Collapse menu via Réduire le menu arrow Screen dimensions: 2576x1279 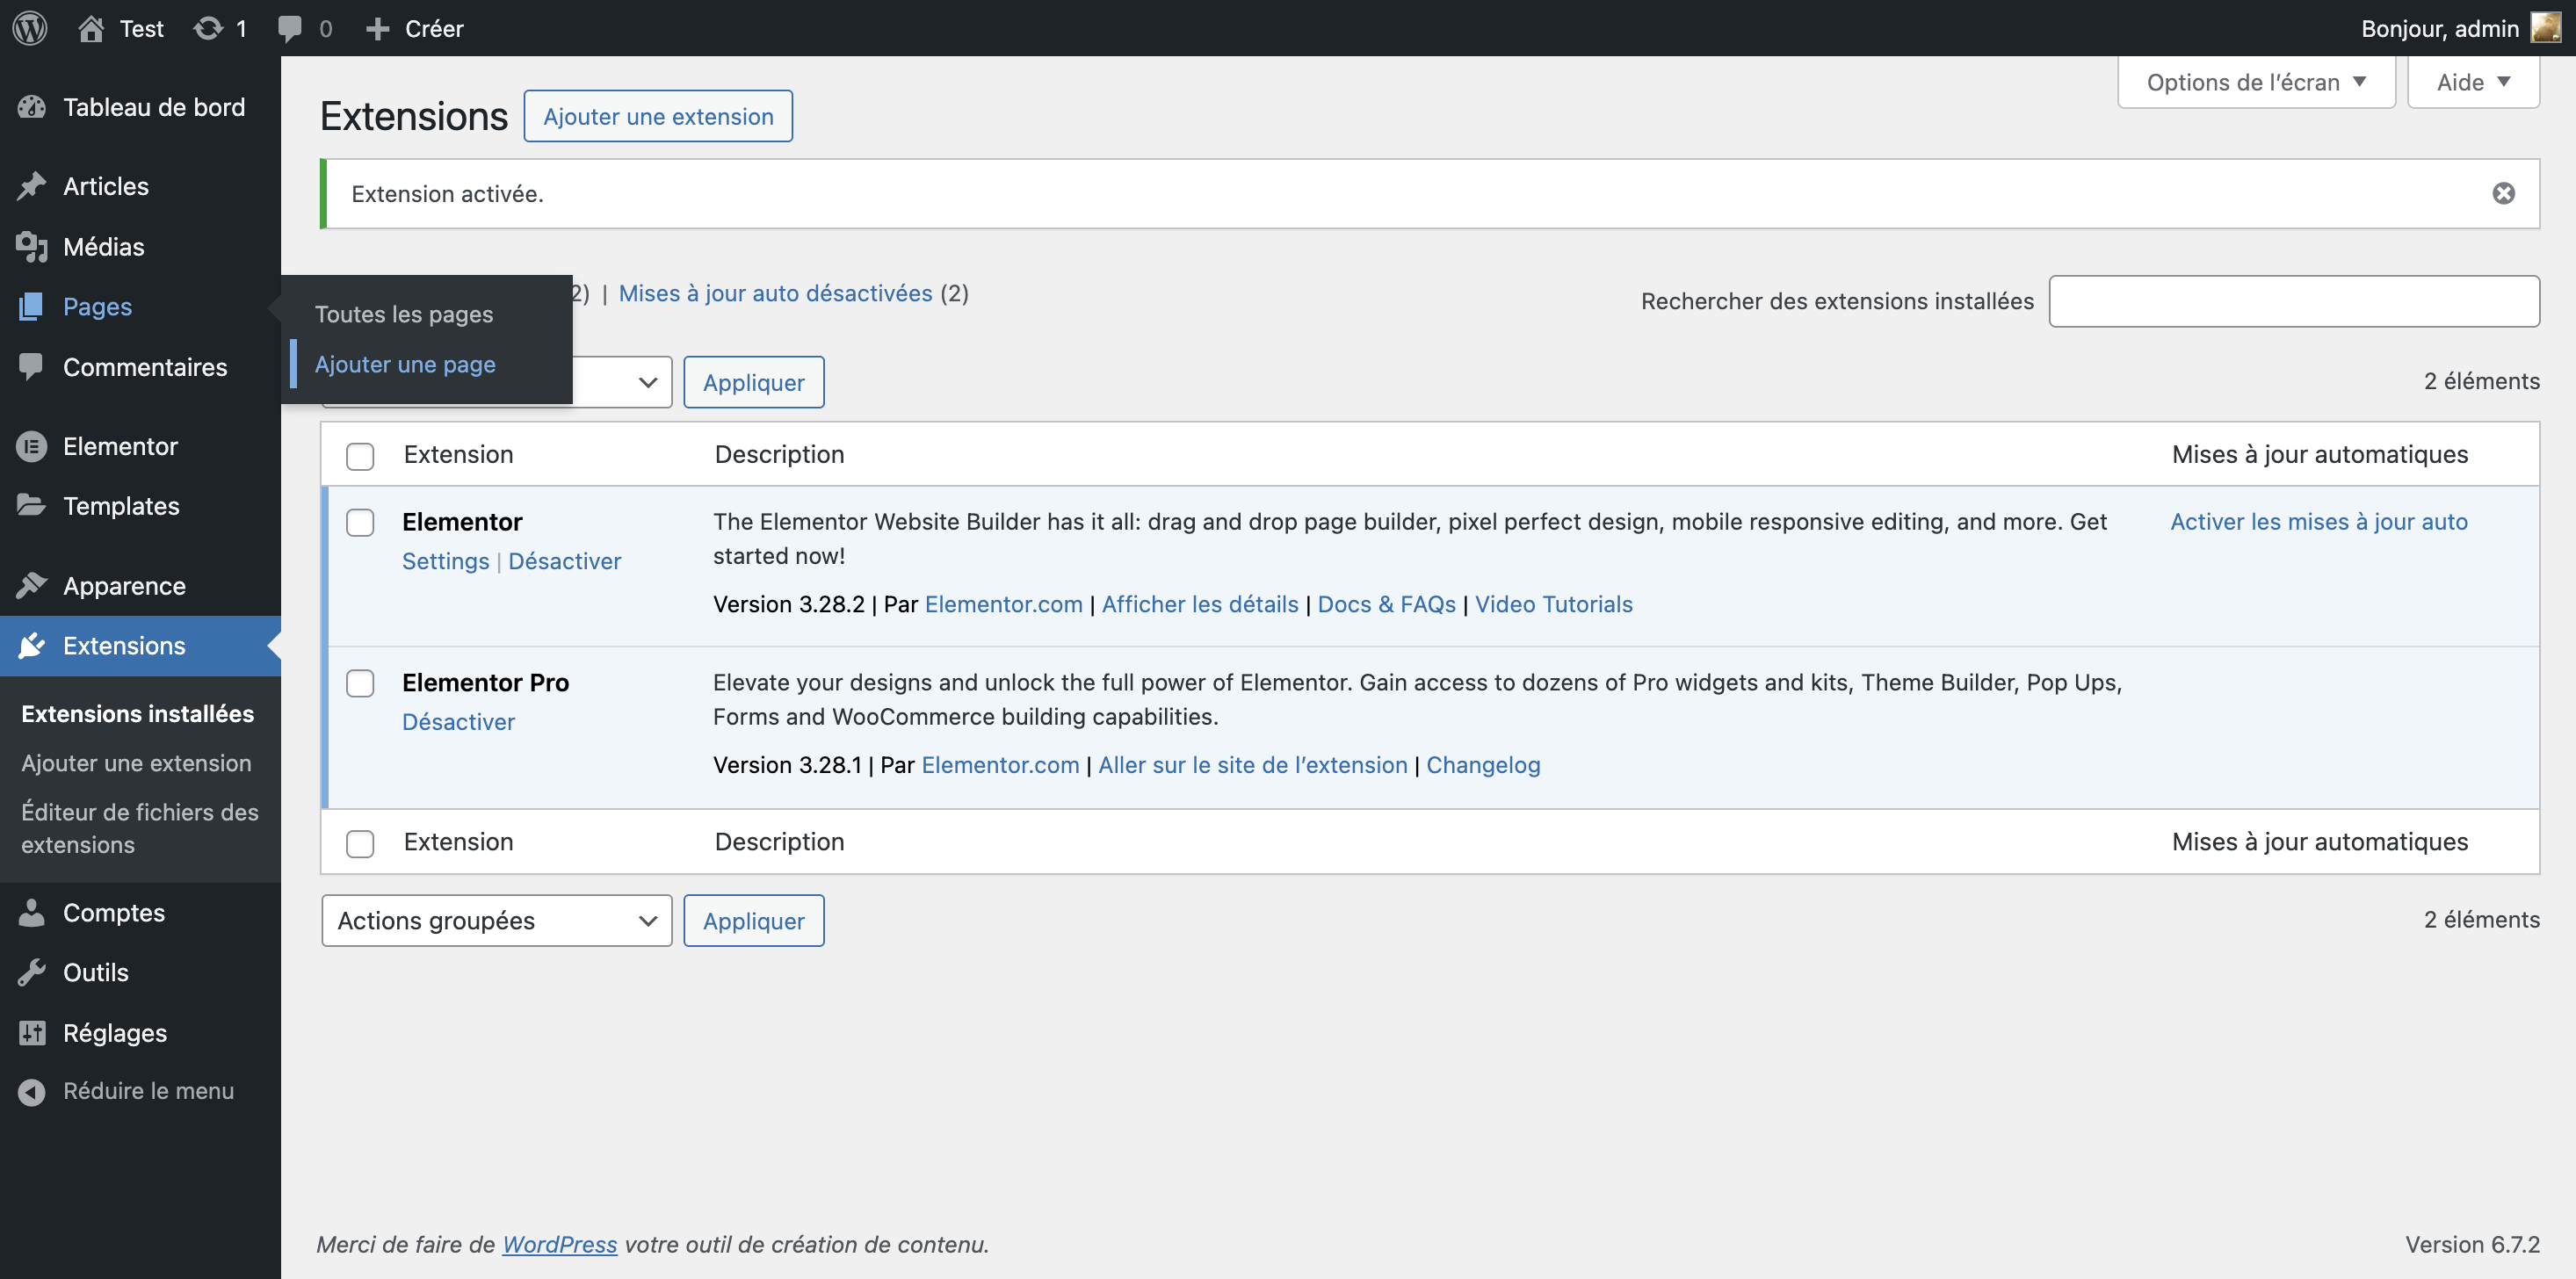click(32, 1091)
